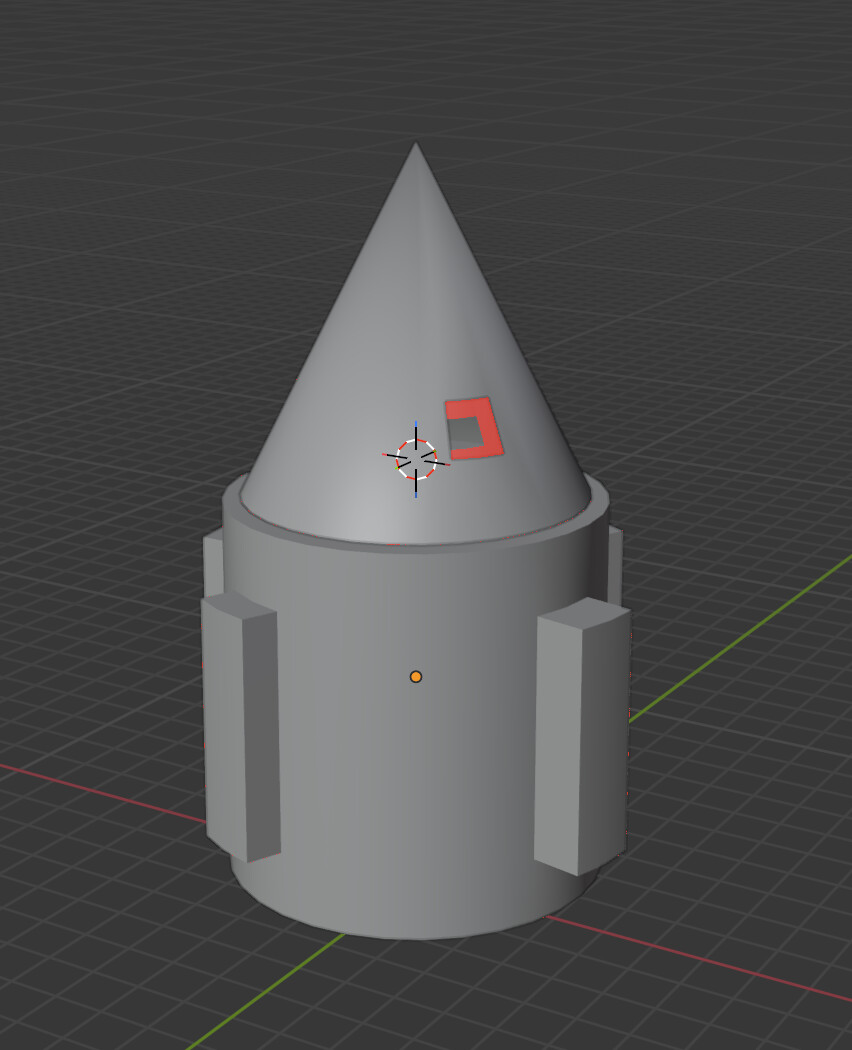Image resolution: width=852 pixels, height=1050 pixels.
Task: Click the back-left block behind the cylinder
Action: 212,565
